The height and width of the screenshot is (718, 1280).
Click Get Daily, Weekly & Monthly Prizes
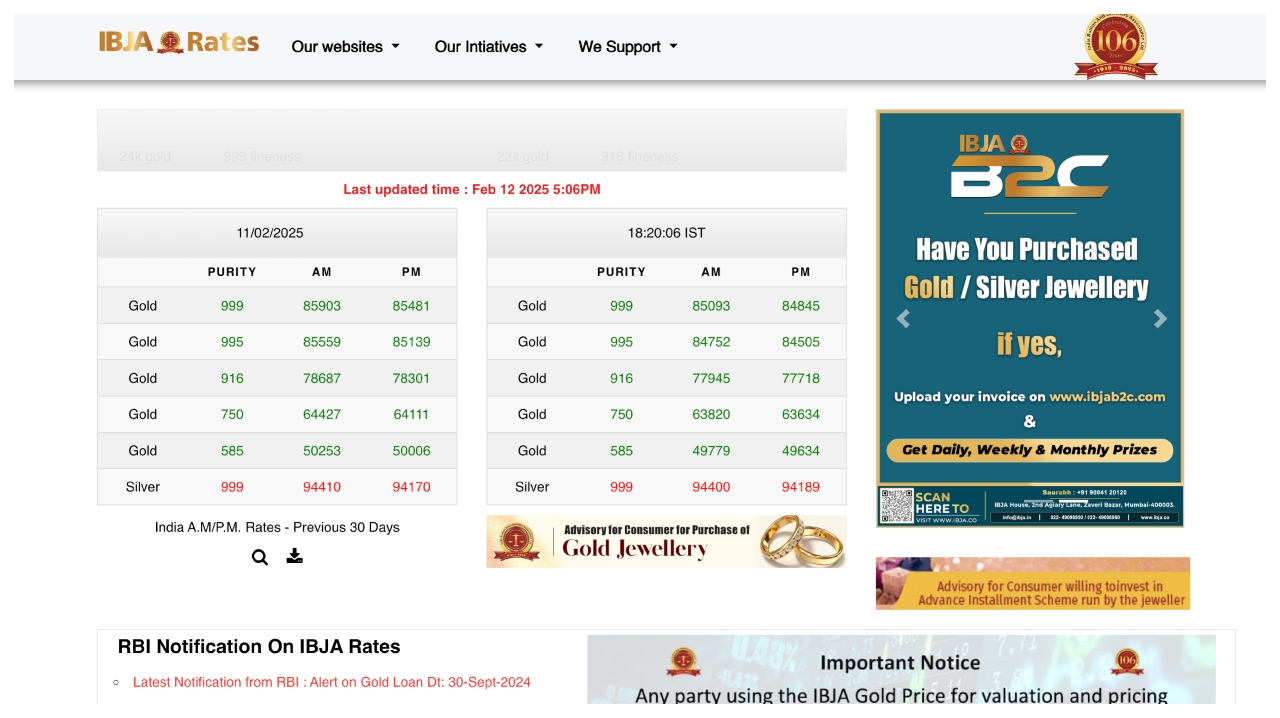tap(1029, 450)
